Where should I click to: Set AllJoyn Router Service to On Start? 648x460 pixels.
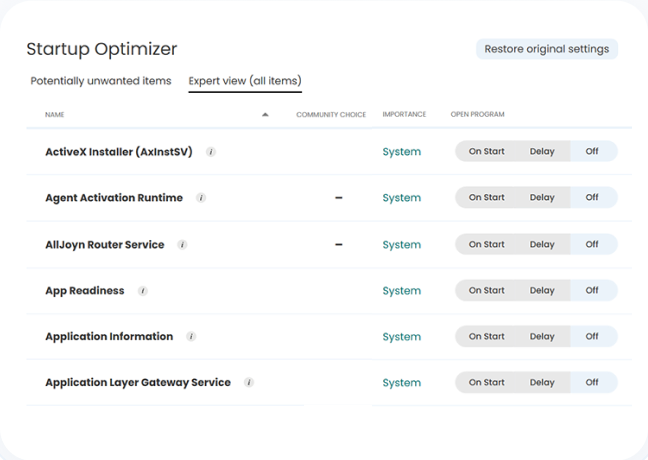486,244
